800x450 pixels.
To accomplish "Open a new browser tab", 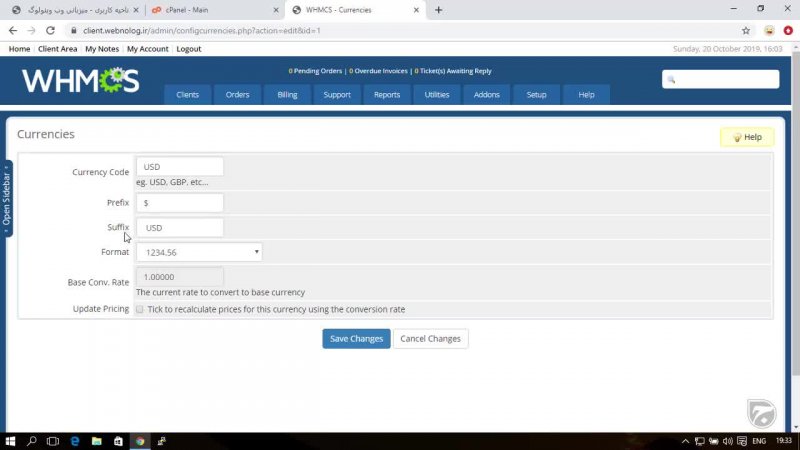I will pyautogui.click(x=438, y=10).
